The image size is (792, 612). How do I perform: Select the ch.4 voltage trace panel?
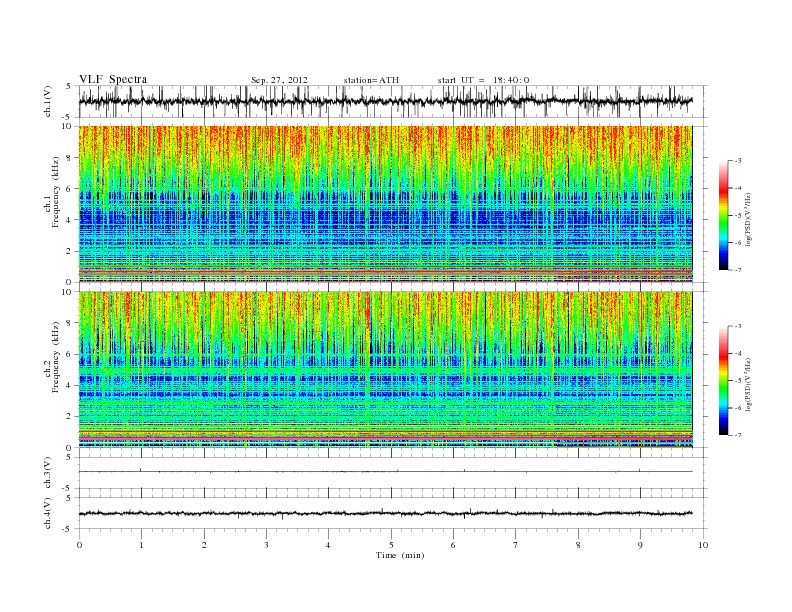coord(393,513)
